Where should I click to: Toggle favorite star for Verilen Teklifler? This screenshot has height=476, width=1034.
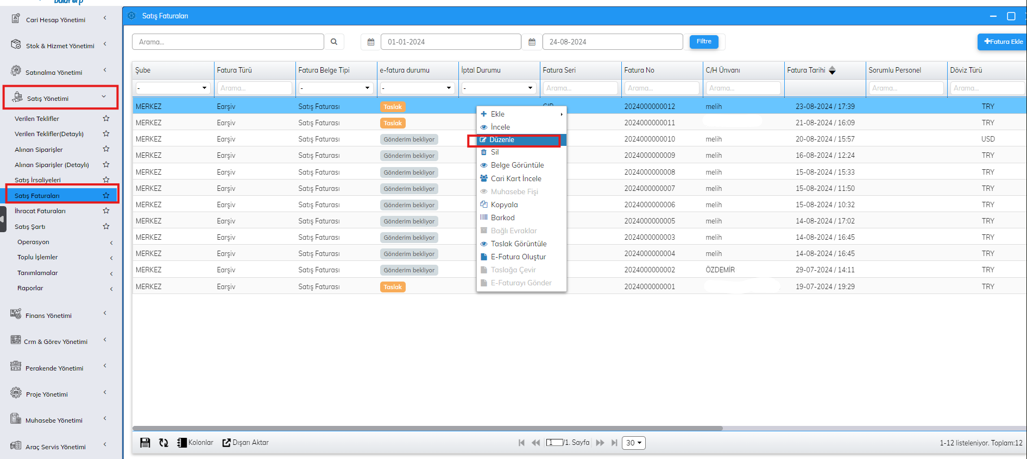click(x=106, y=120)
